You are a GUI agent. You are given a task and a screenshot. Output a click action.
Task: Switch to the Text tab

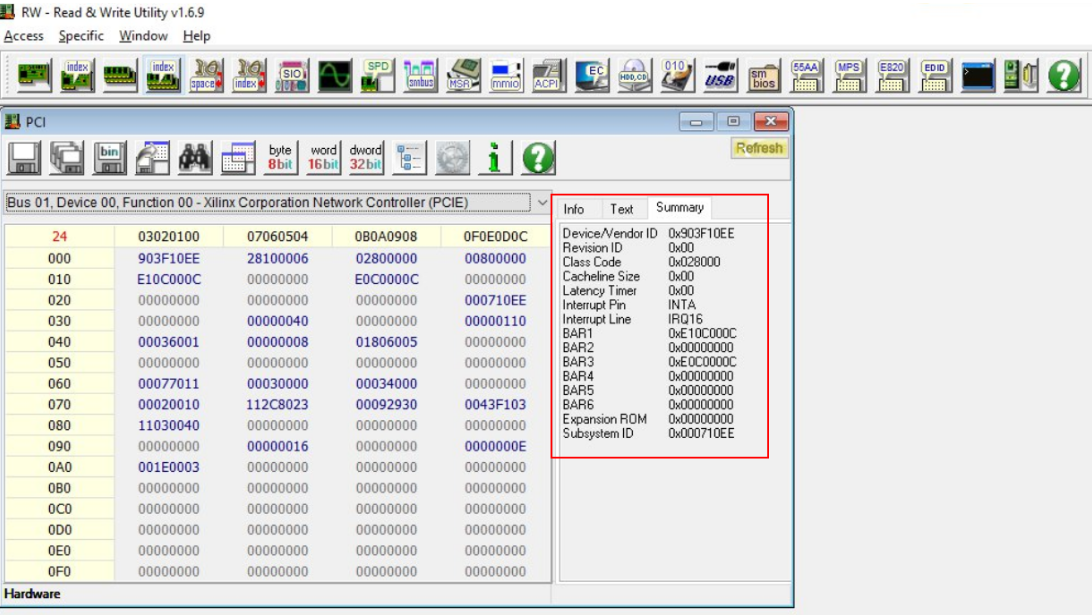(x=621, y=209)
